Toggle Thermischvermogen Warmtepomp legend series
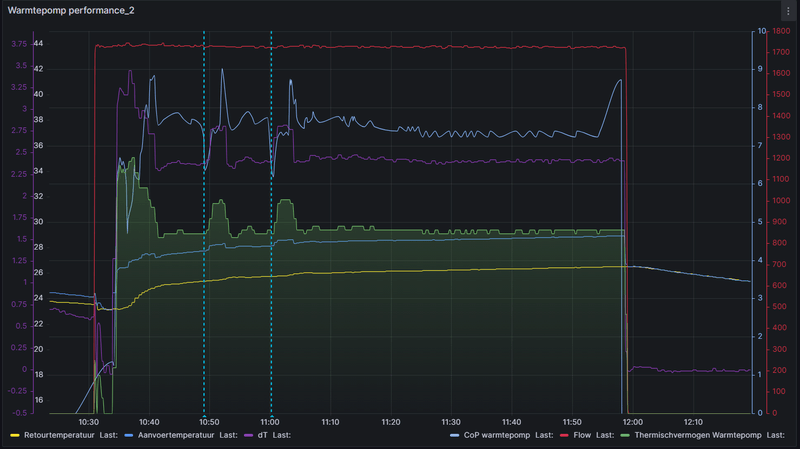The height and width of the screenshot is (449, 800). pos(697,435)
